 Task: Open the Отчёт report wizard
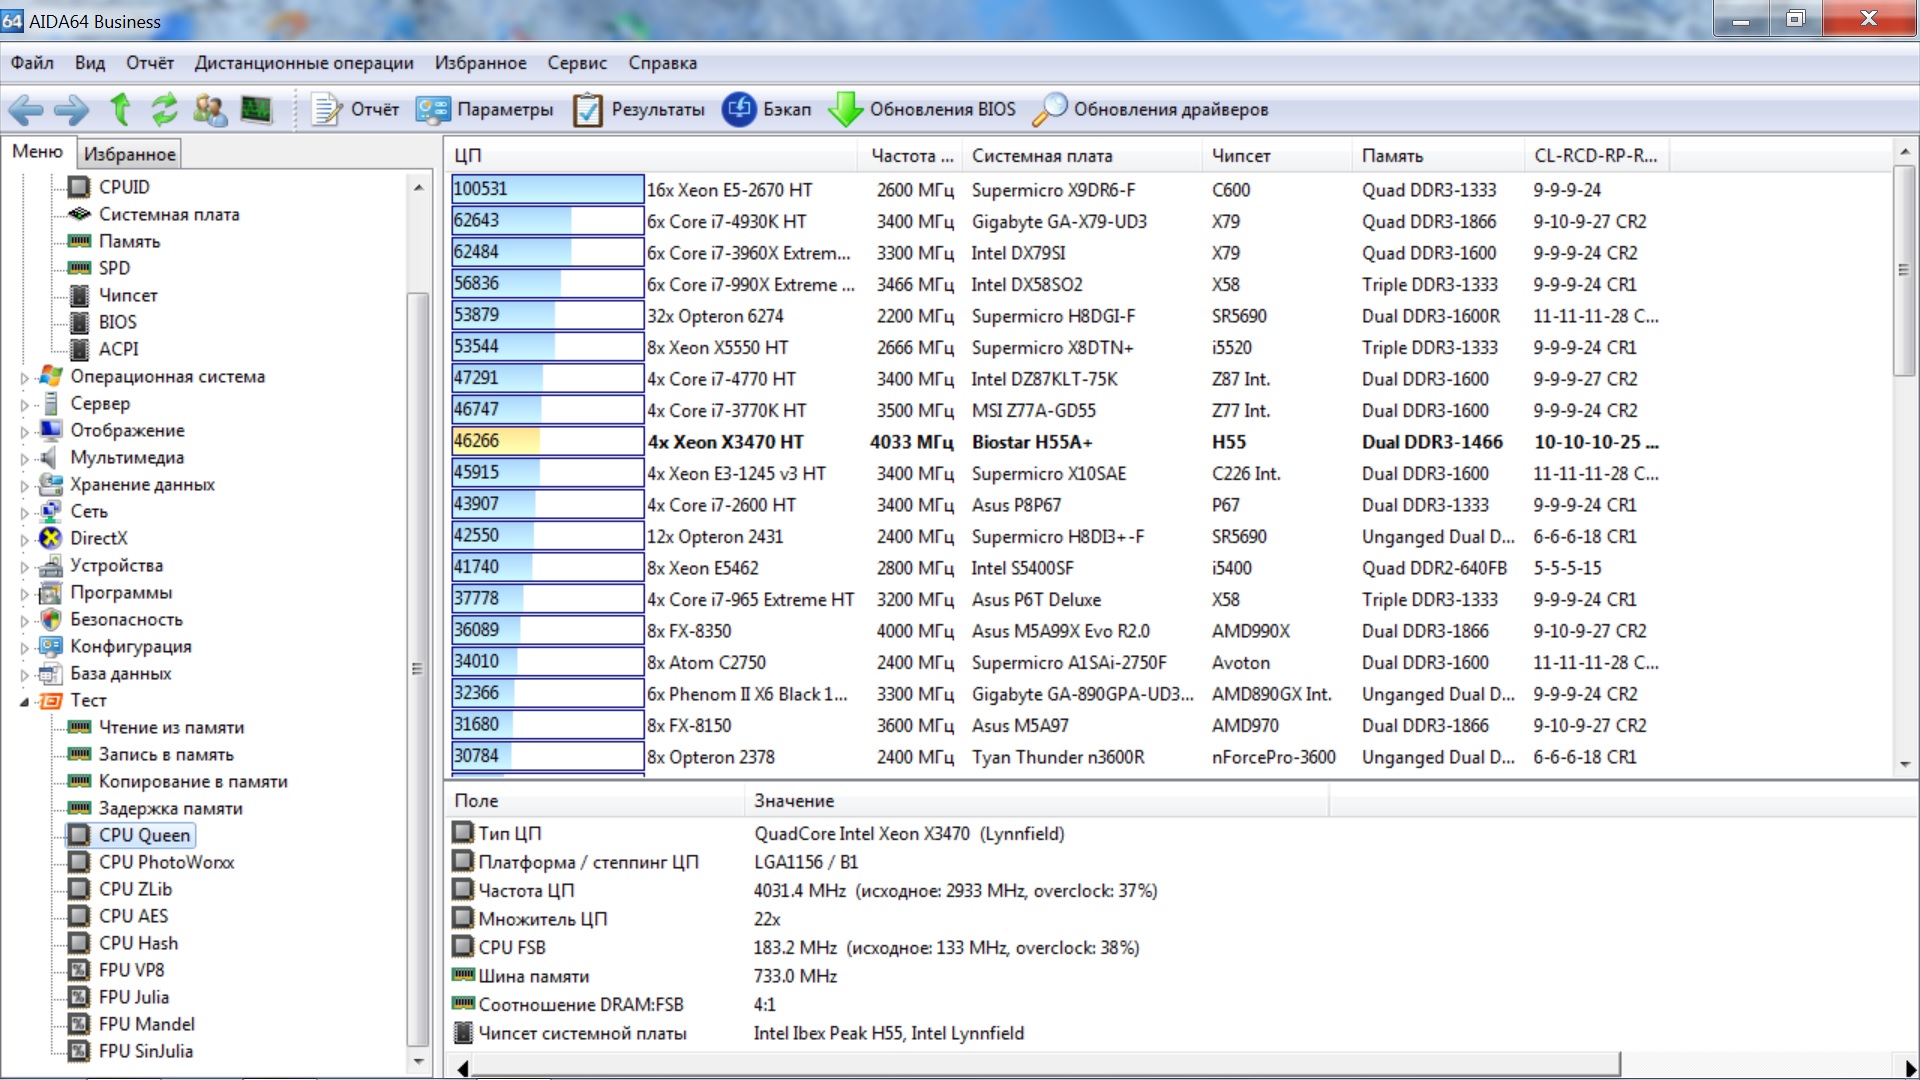point(355,109)
